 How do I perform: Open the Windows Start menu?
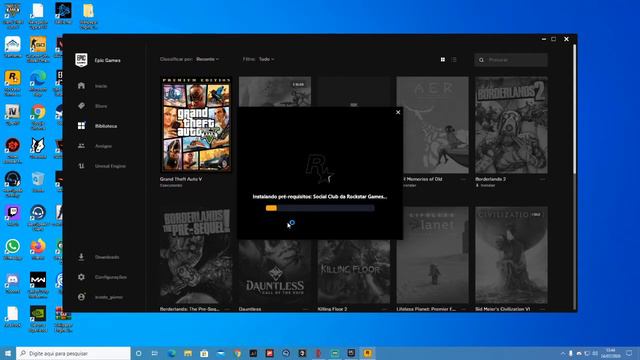click(8, 353)
